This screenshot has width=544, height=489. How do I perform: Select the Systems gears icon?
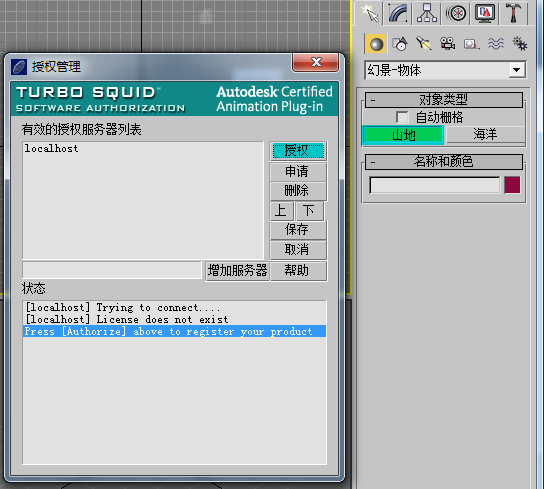(x=519, y=44)
